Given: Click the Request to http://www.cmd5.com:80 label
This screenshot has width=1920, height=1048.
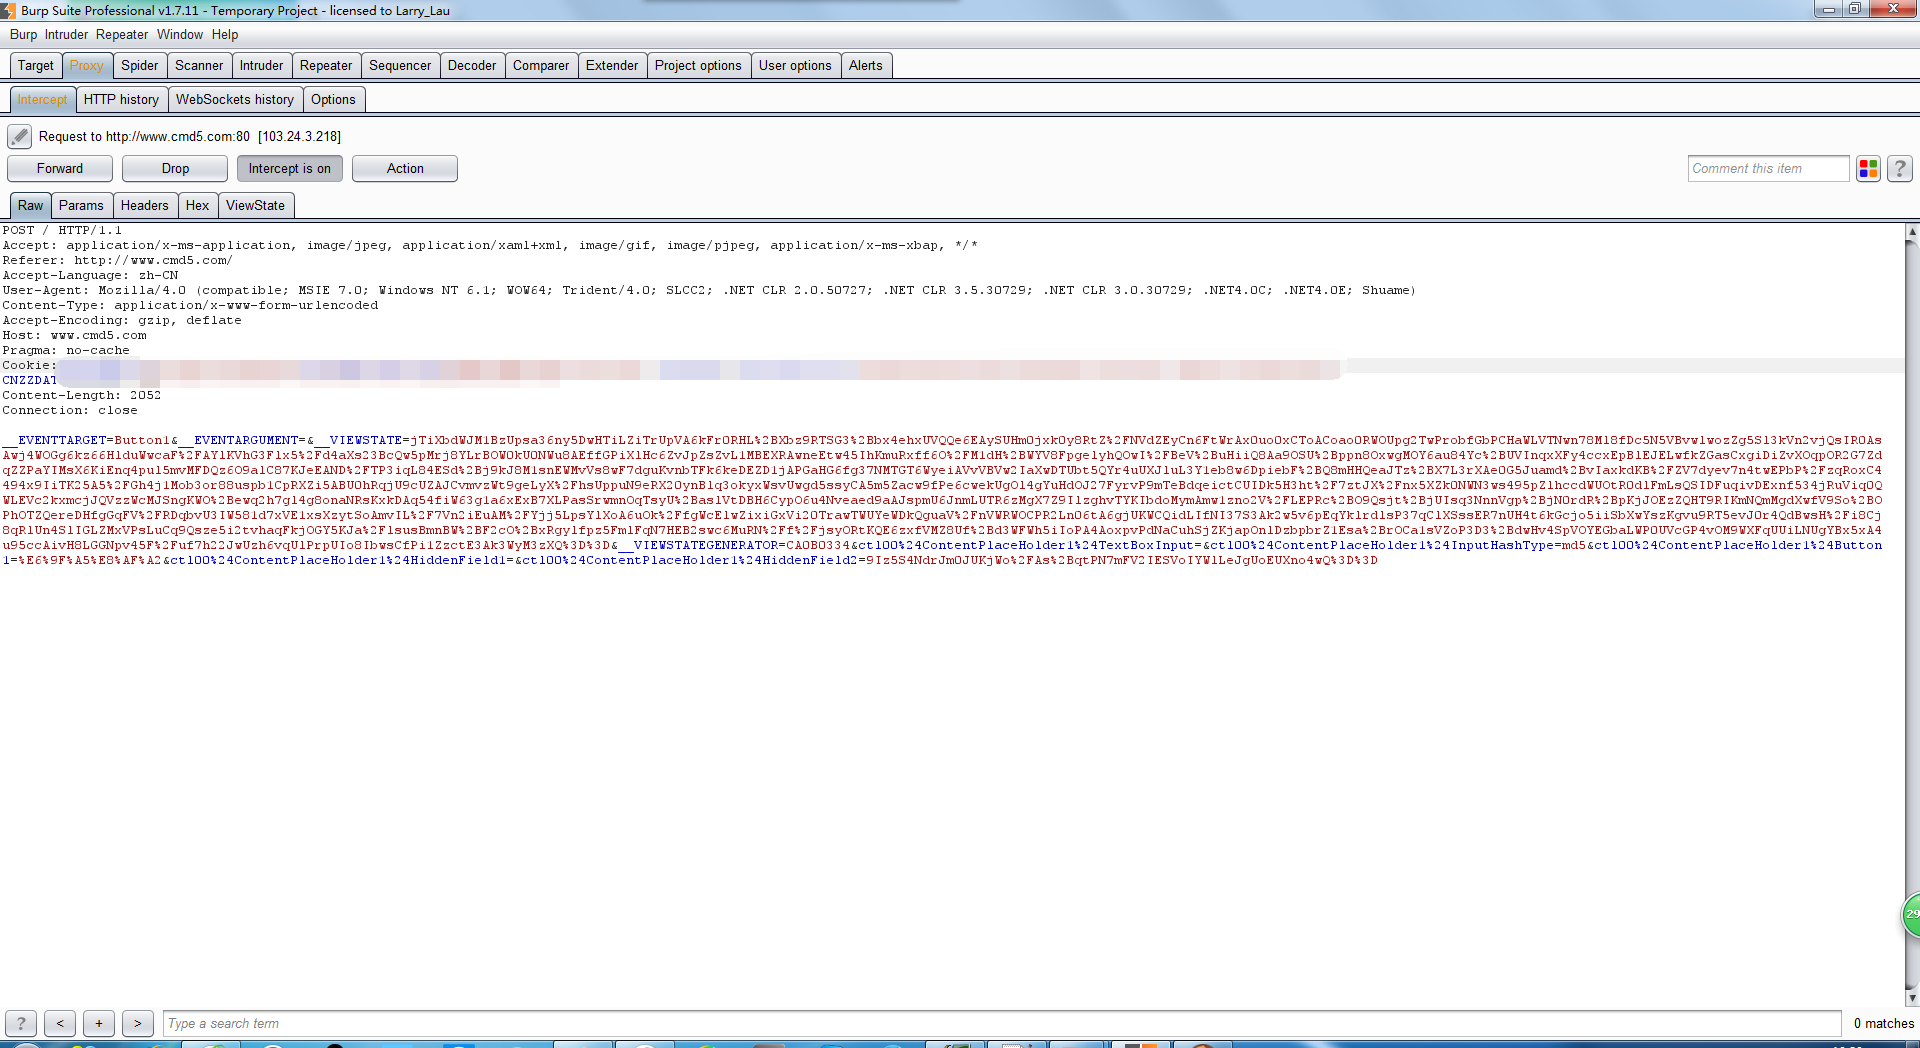Looking at the screenshot, I should tap(190, 136).
